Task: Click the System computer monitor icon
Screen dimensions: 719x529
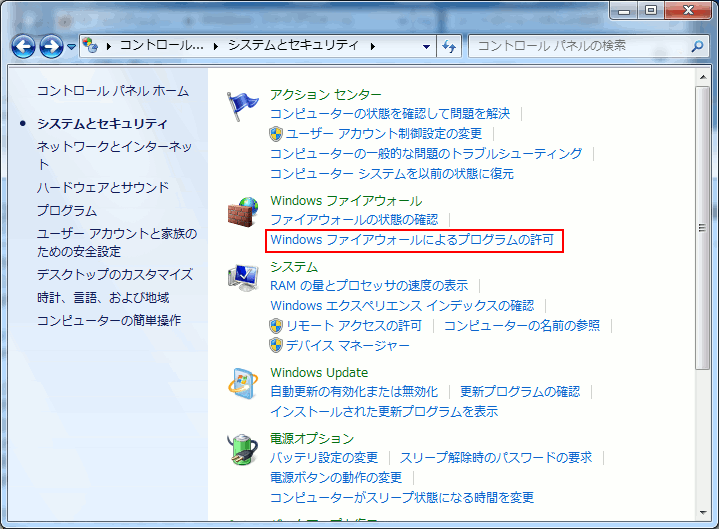Action: tap(243, 278)
